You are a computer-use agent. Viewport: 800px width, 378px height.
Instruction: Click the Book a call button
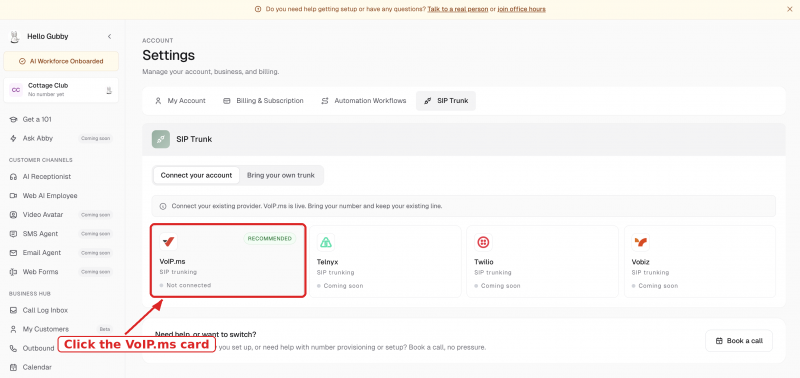pyautogui.click(x=739, y=341)
